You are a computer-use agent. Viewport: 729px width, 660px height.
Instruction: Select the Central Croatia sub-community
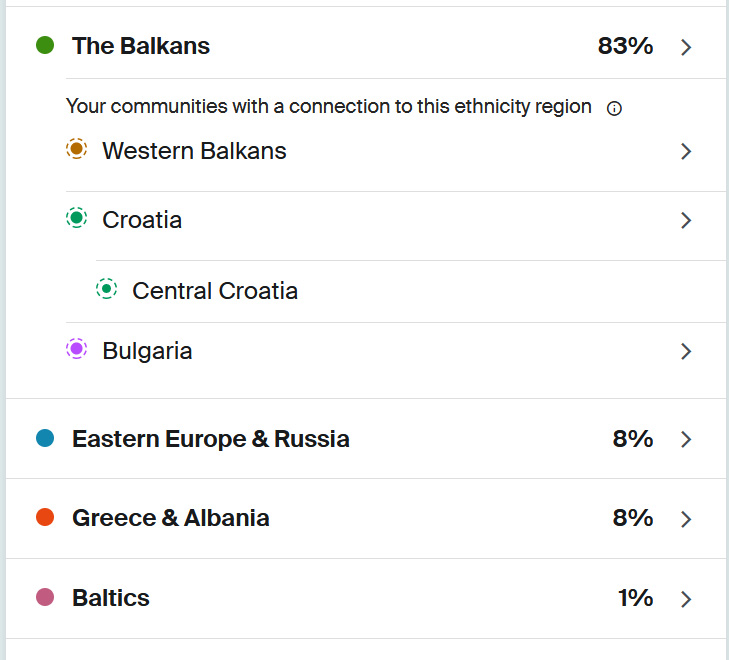point(215,291)
